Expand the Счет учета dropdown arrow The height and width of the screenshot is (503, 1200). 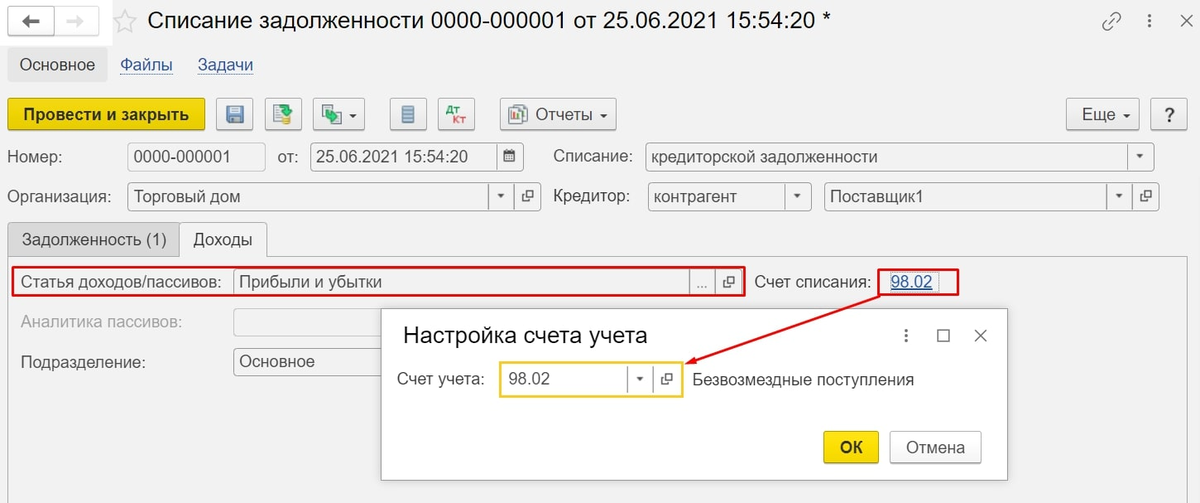pos(640,380)
